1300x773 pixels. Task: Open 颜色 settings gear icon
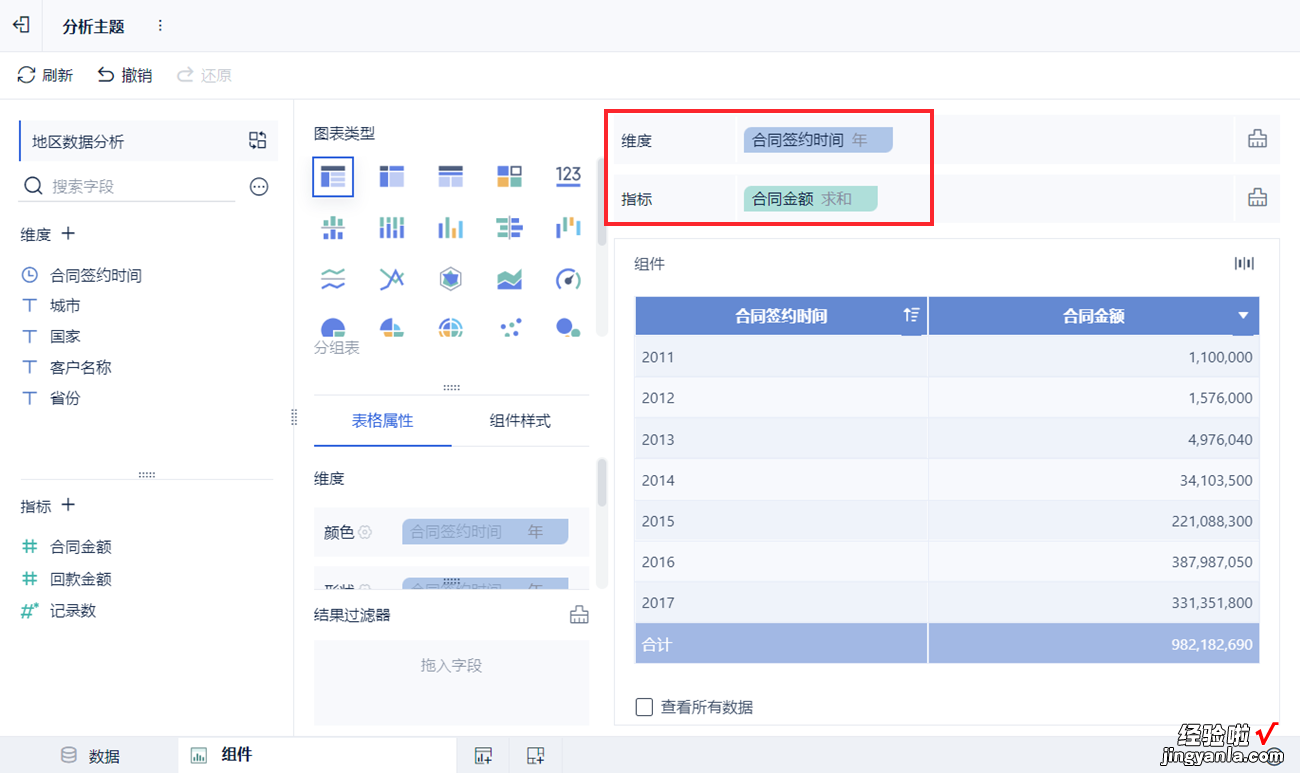pos(365,532)
